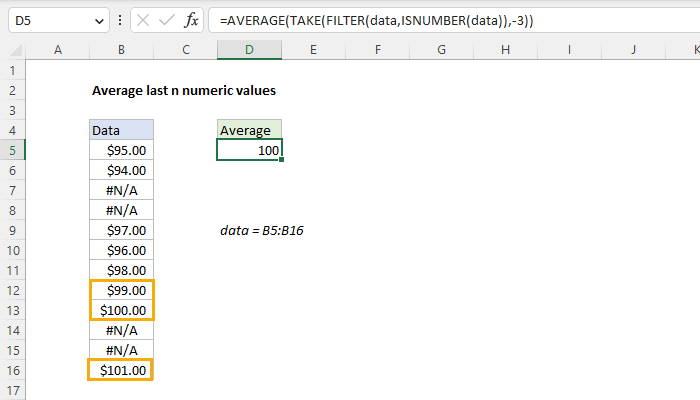The width and height of the screenshot is (700, 400).
Task: Click the cell with $100.00
Action: click(x=121, y=310)
